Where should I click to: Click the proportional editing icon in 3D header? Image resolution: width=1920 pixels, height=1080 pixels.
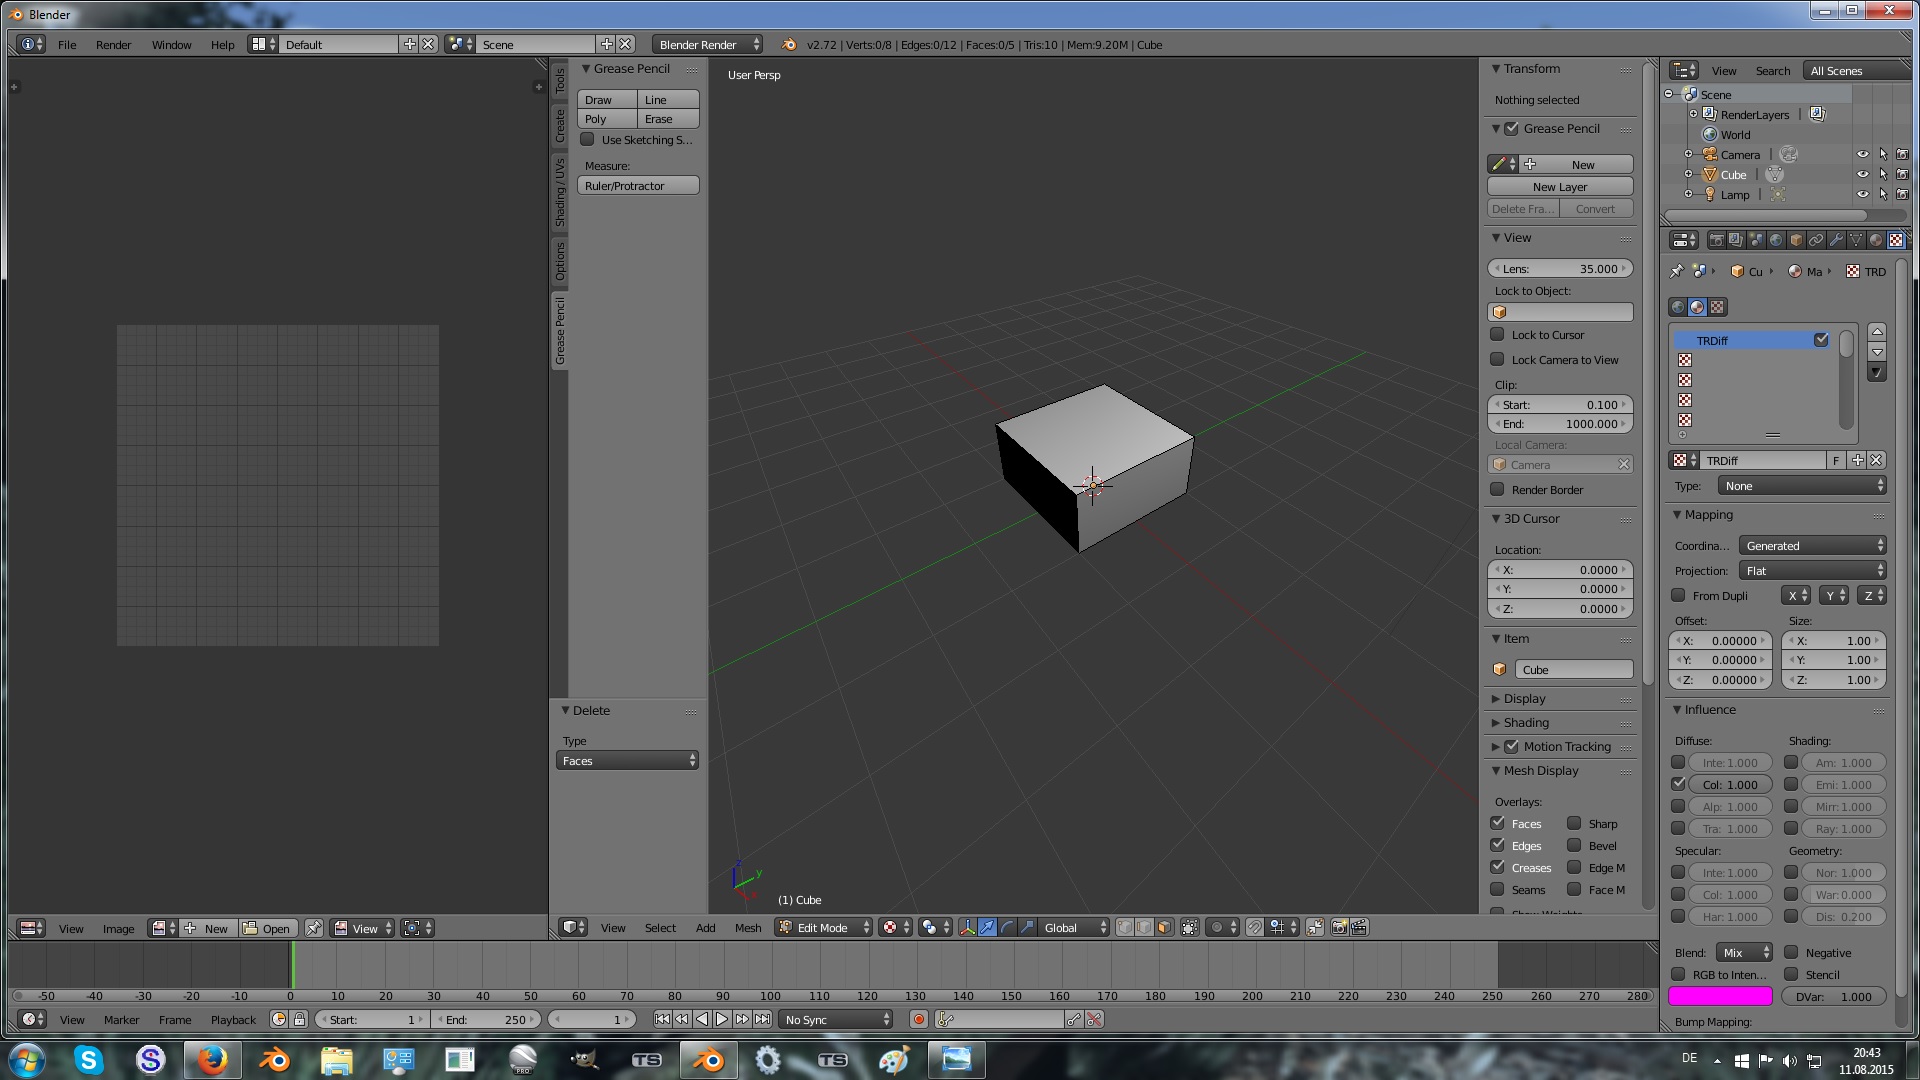[1217, 928]
